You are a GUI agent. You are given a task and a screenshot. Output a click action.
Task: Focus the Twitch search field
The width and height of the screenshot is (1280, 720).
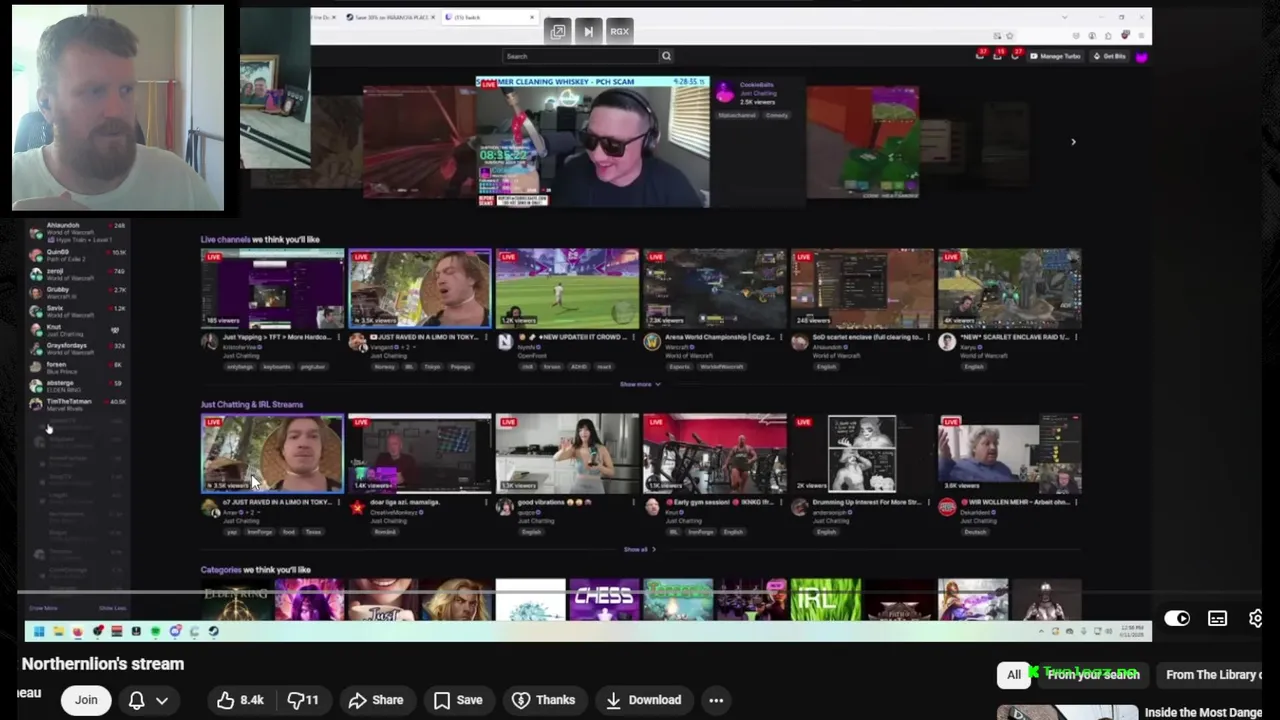point(580,56)
